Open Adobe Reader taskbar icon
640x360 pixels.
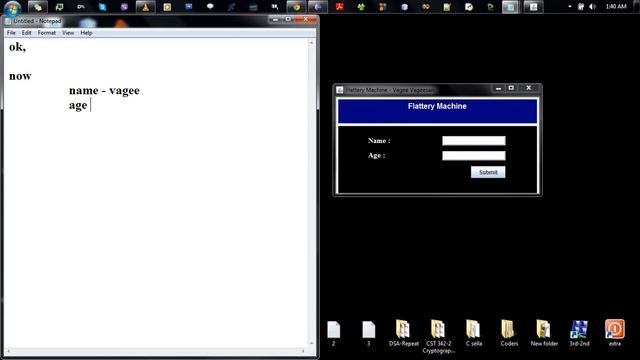[340, 7]
